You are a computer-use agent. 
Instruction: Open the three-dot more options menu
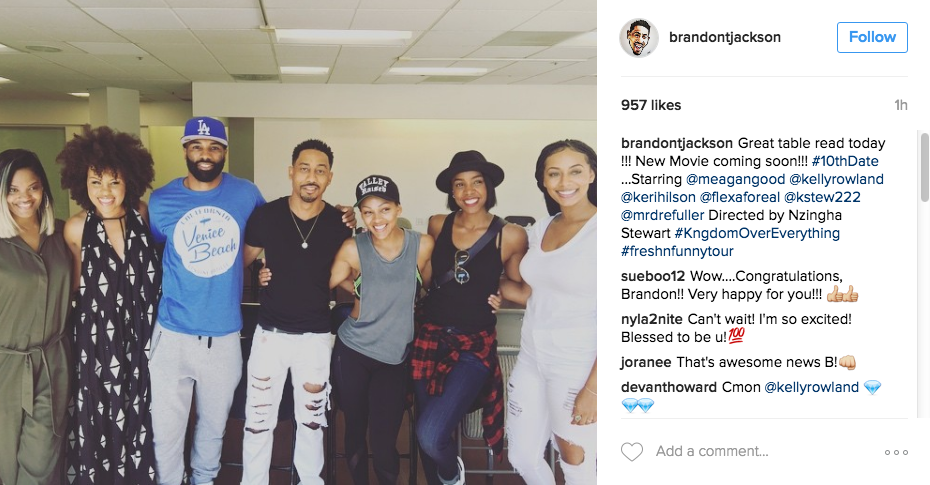[x=896, y=452]
